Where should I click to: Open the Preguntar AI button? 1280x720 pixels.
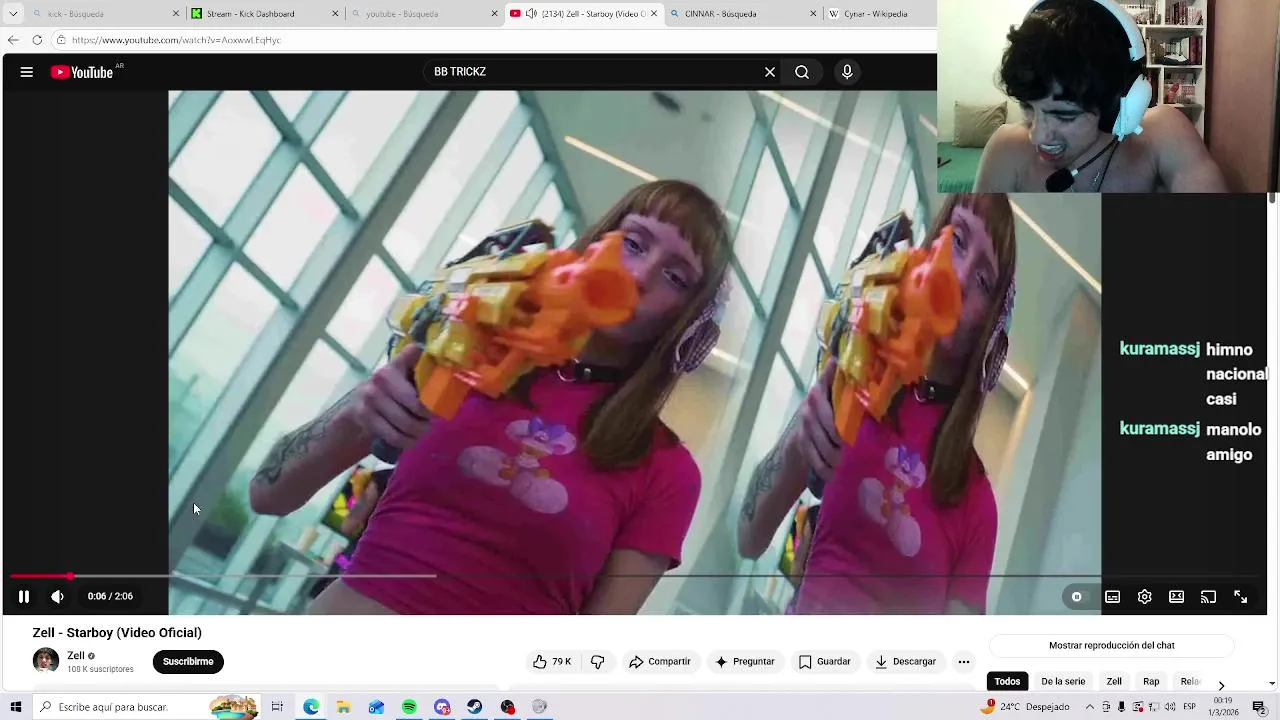click(745, 661)
